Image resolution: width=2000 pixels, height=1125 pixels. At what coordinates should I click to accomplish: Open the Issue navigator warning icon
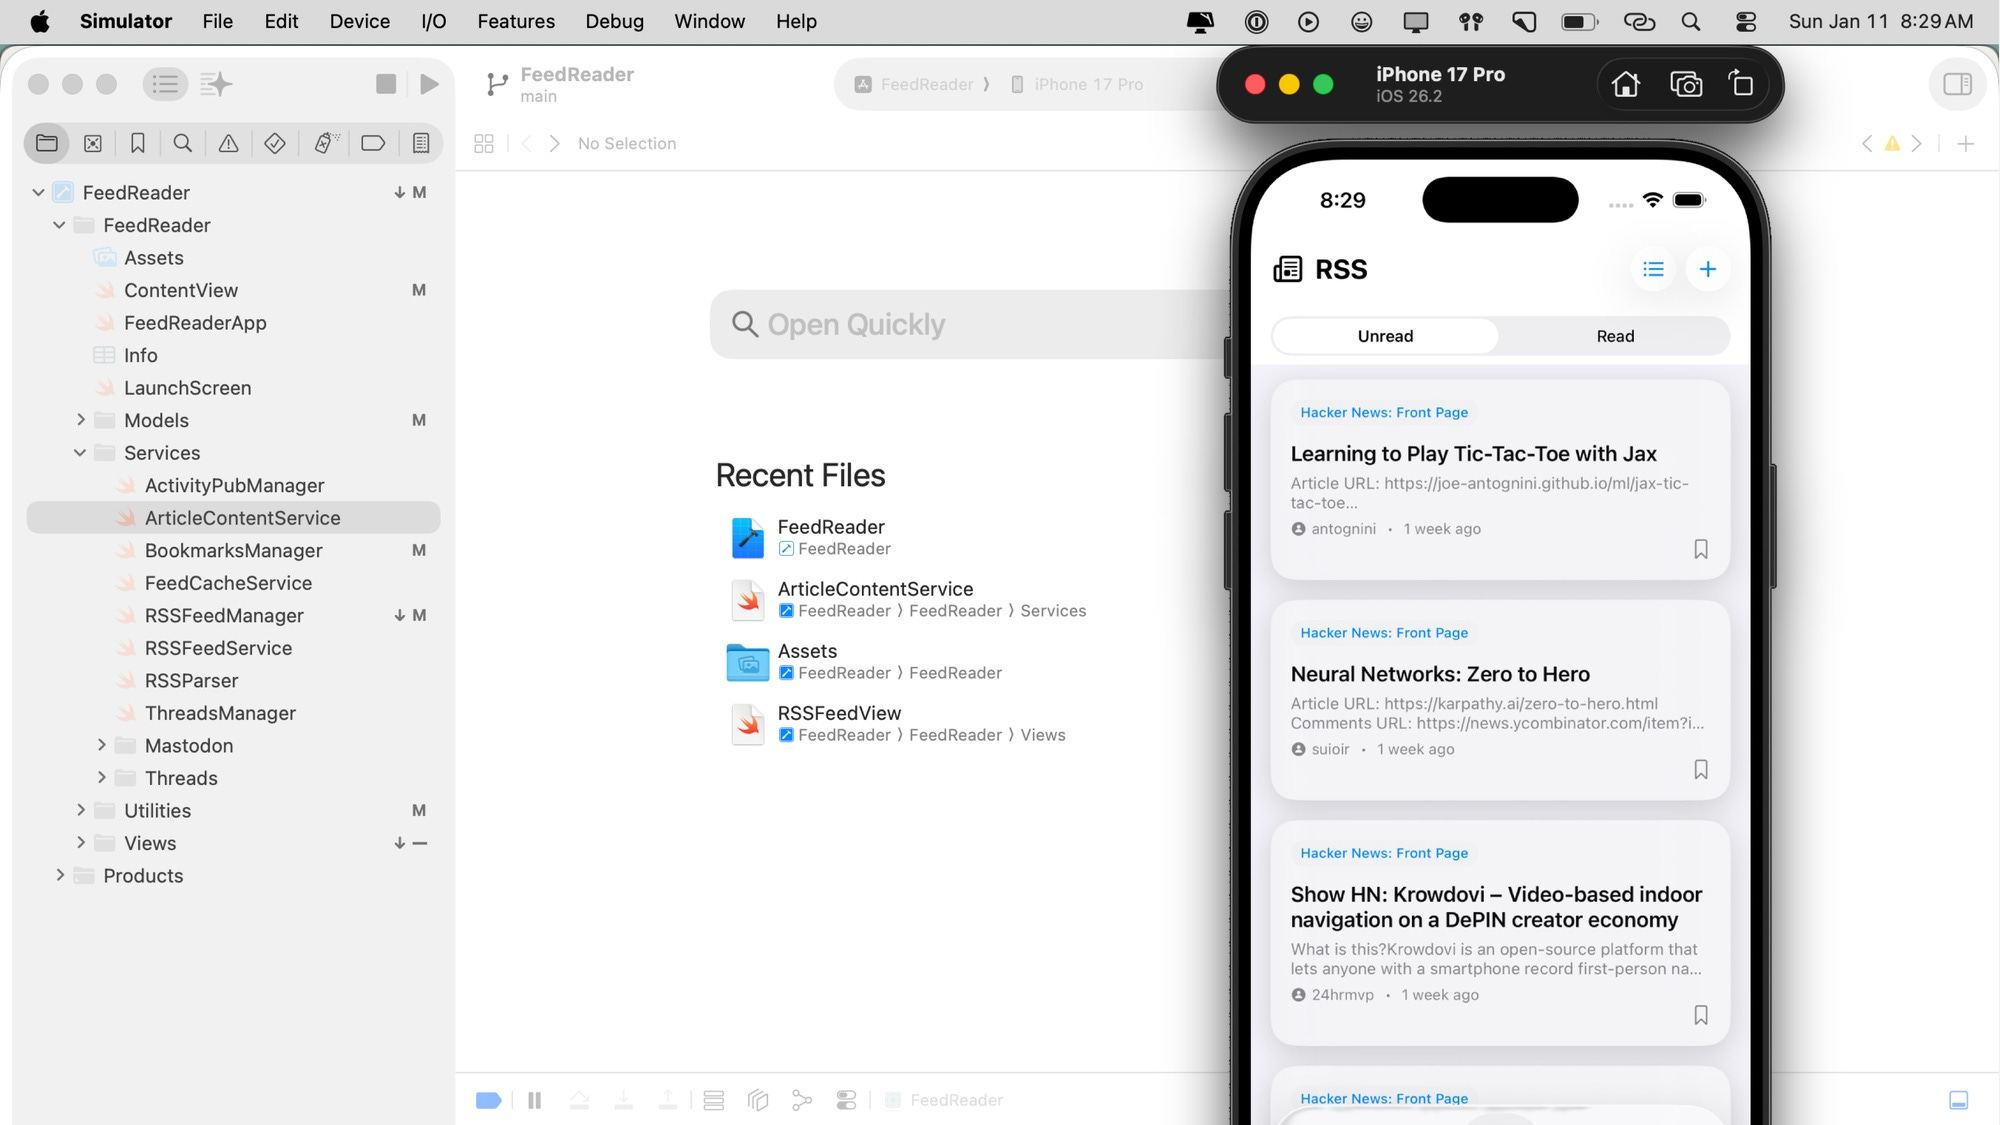coord(228,143)
